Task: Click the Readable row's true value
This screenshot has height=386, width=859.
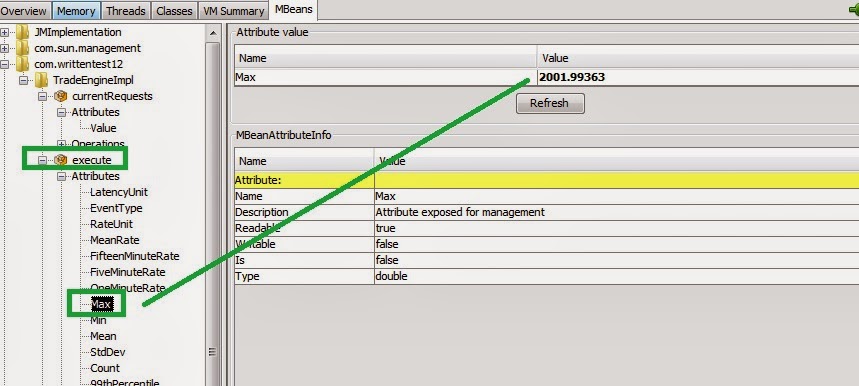Action: tap(617, 228)
